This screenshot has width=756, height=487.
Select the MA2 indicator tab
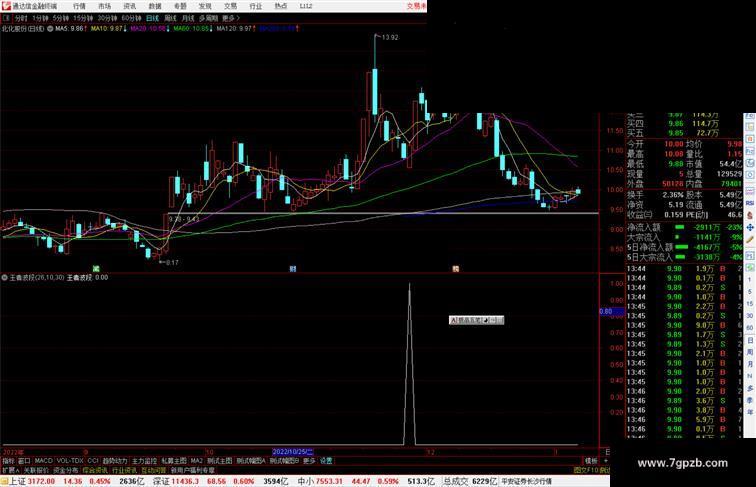[x=196, y=461]
